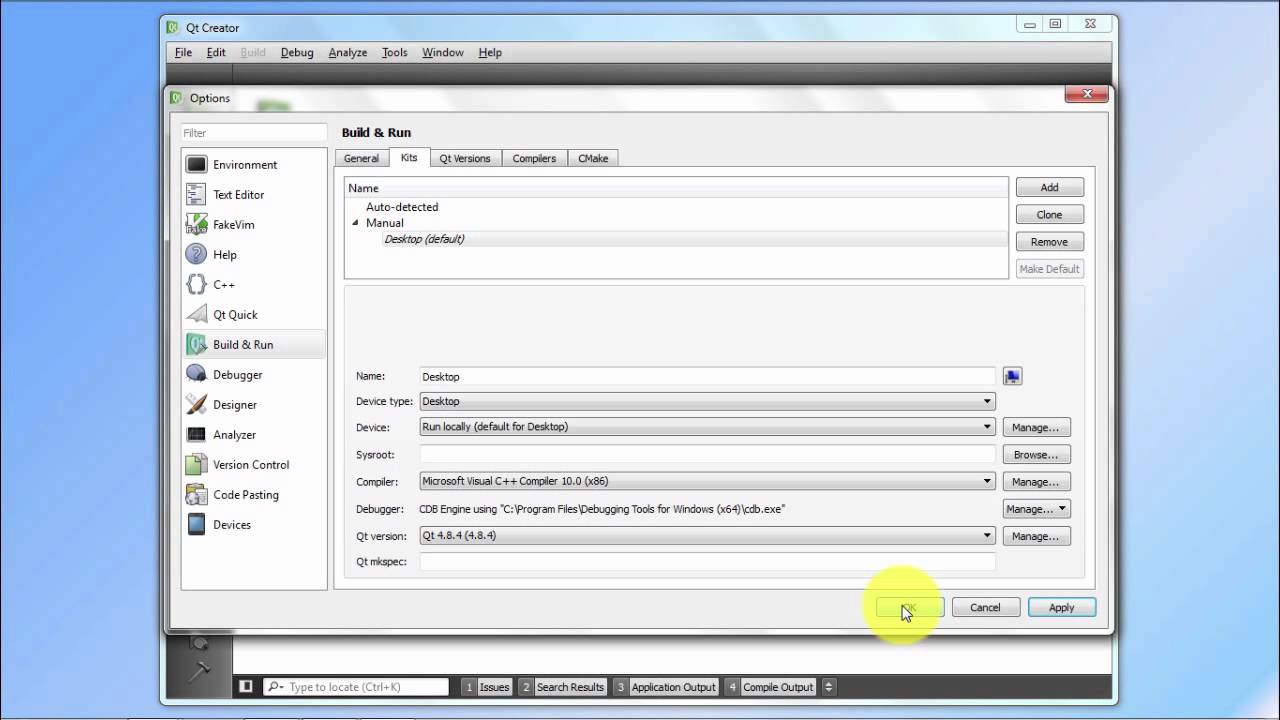Open the Window menu
The height and width of the screenshot is (720, 1280).
point(442,52)
